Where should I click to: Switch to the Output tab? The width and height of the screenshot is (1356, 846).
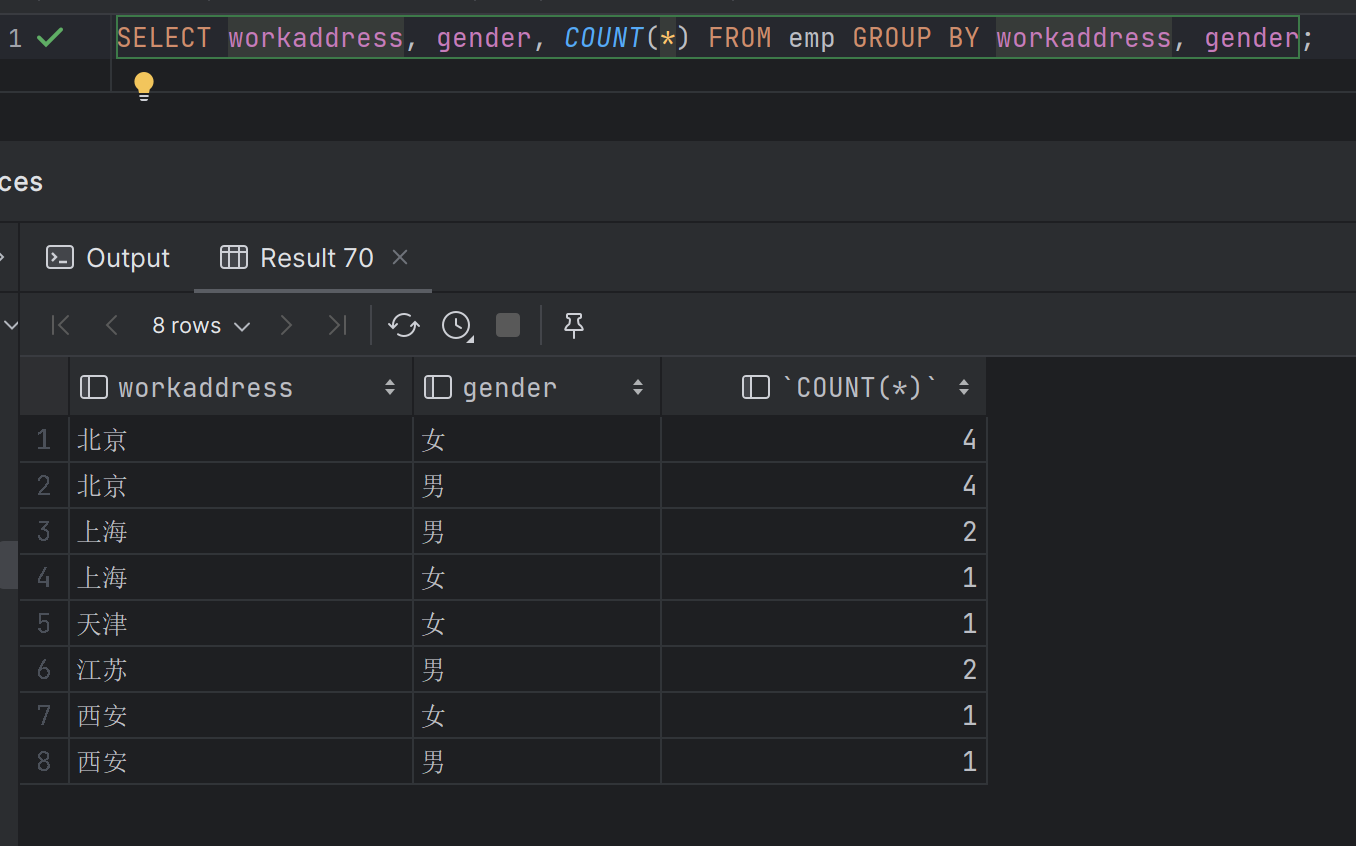[x=108, y=258]
